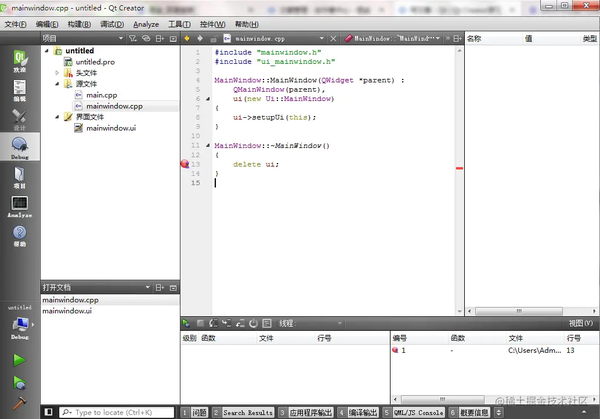
Task: Start debugging with the run-debug icon
Action: [x=19, y=383]
